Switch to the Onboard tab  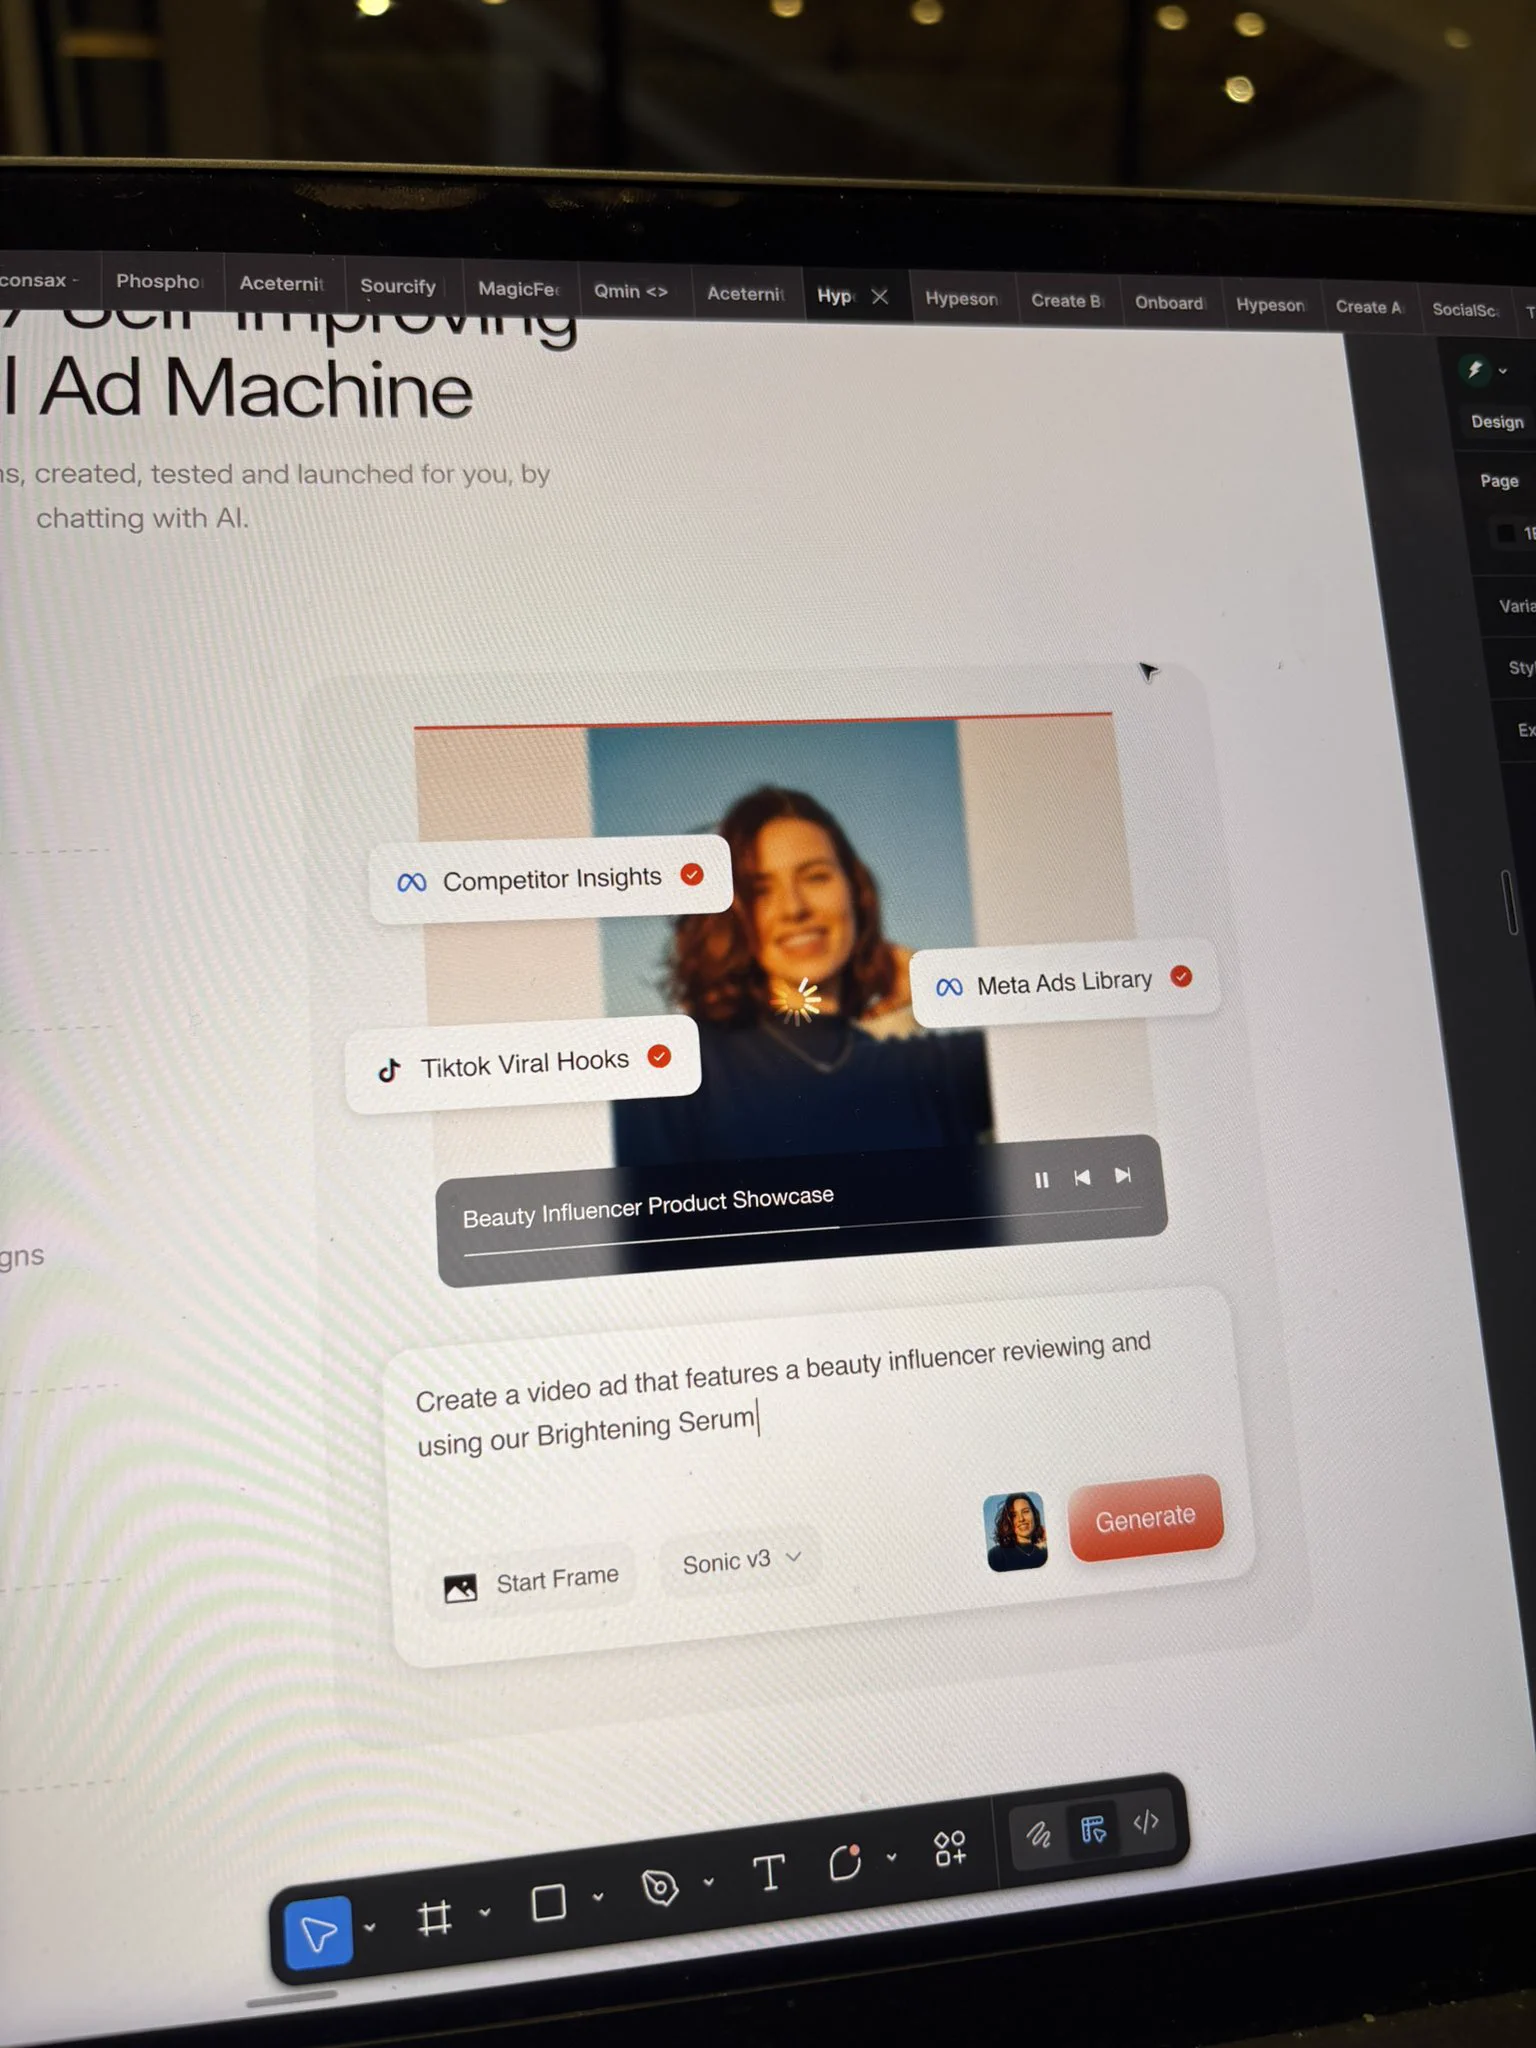click(1169, 303)
